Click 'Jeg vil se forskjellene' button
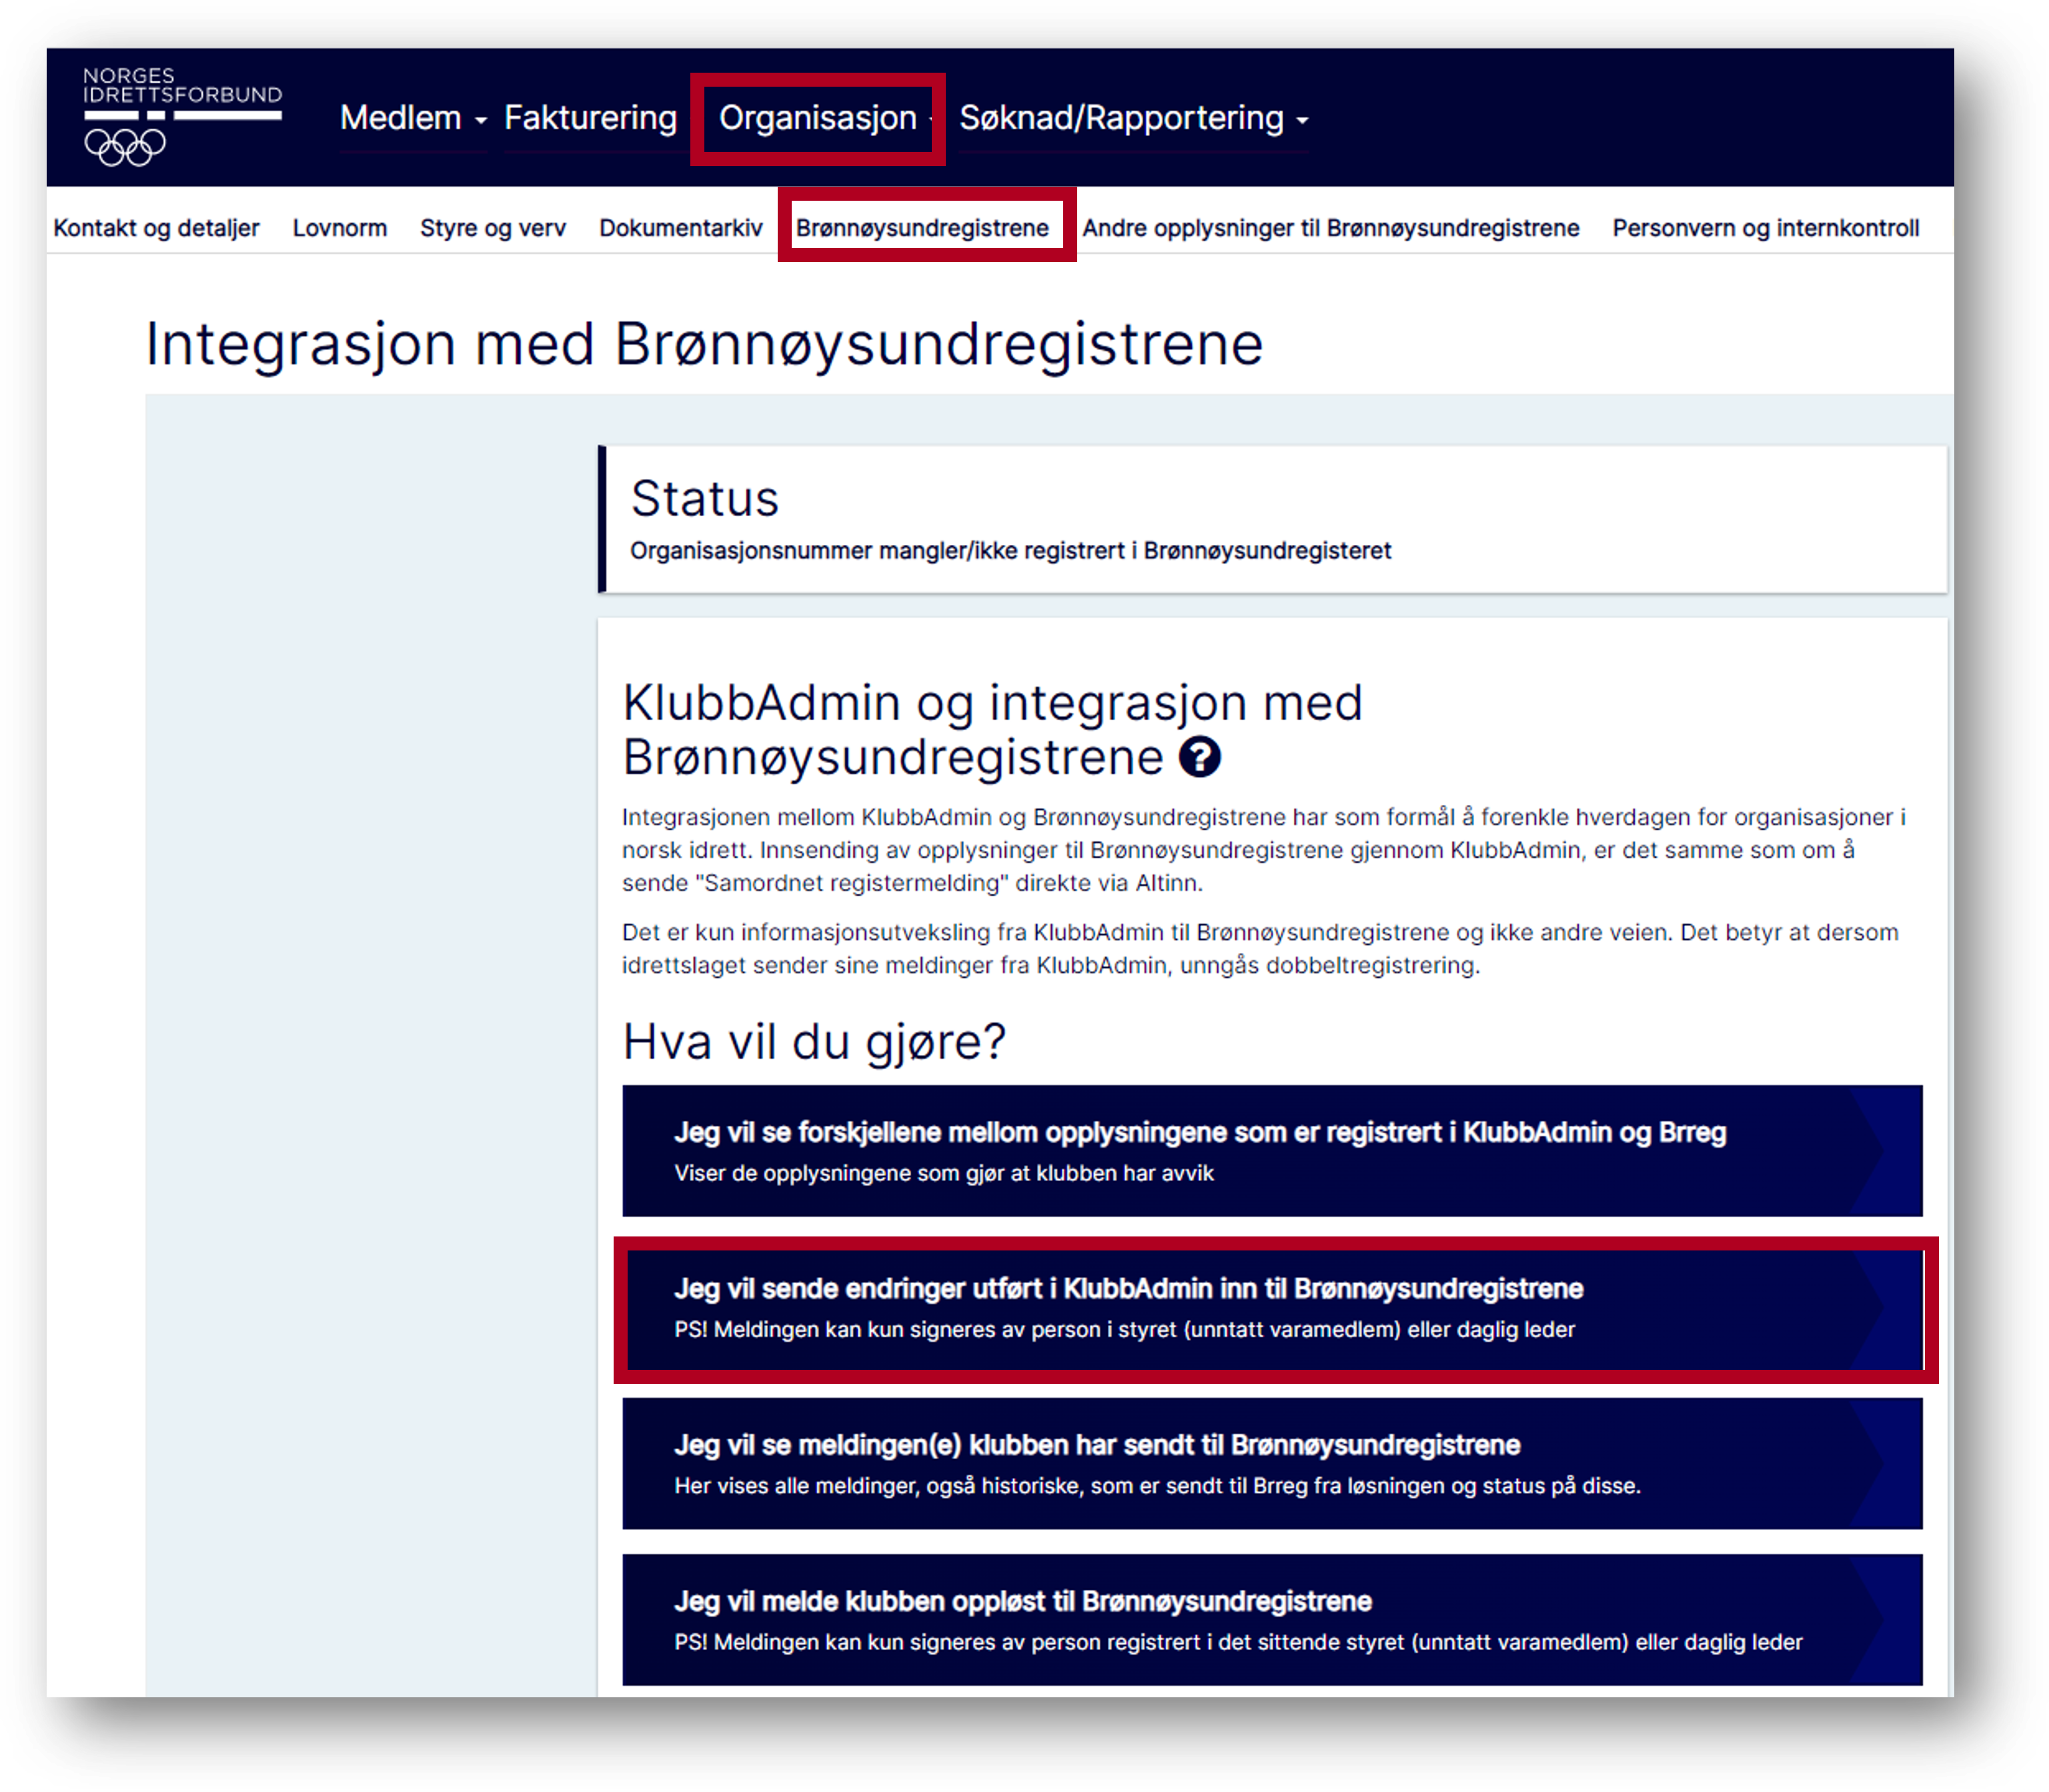 [1271, 1151]
